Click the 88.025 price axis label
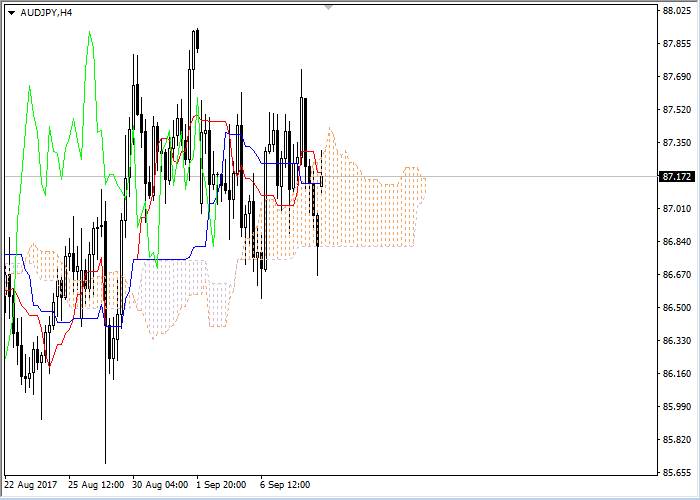The image size is (700, 500). click(x=677, y=11)
